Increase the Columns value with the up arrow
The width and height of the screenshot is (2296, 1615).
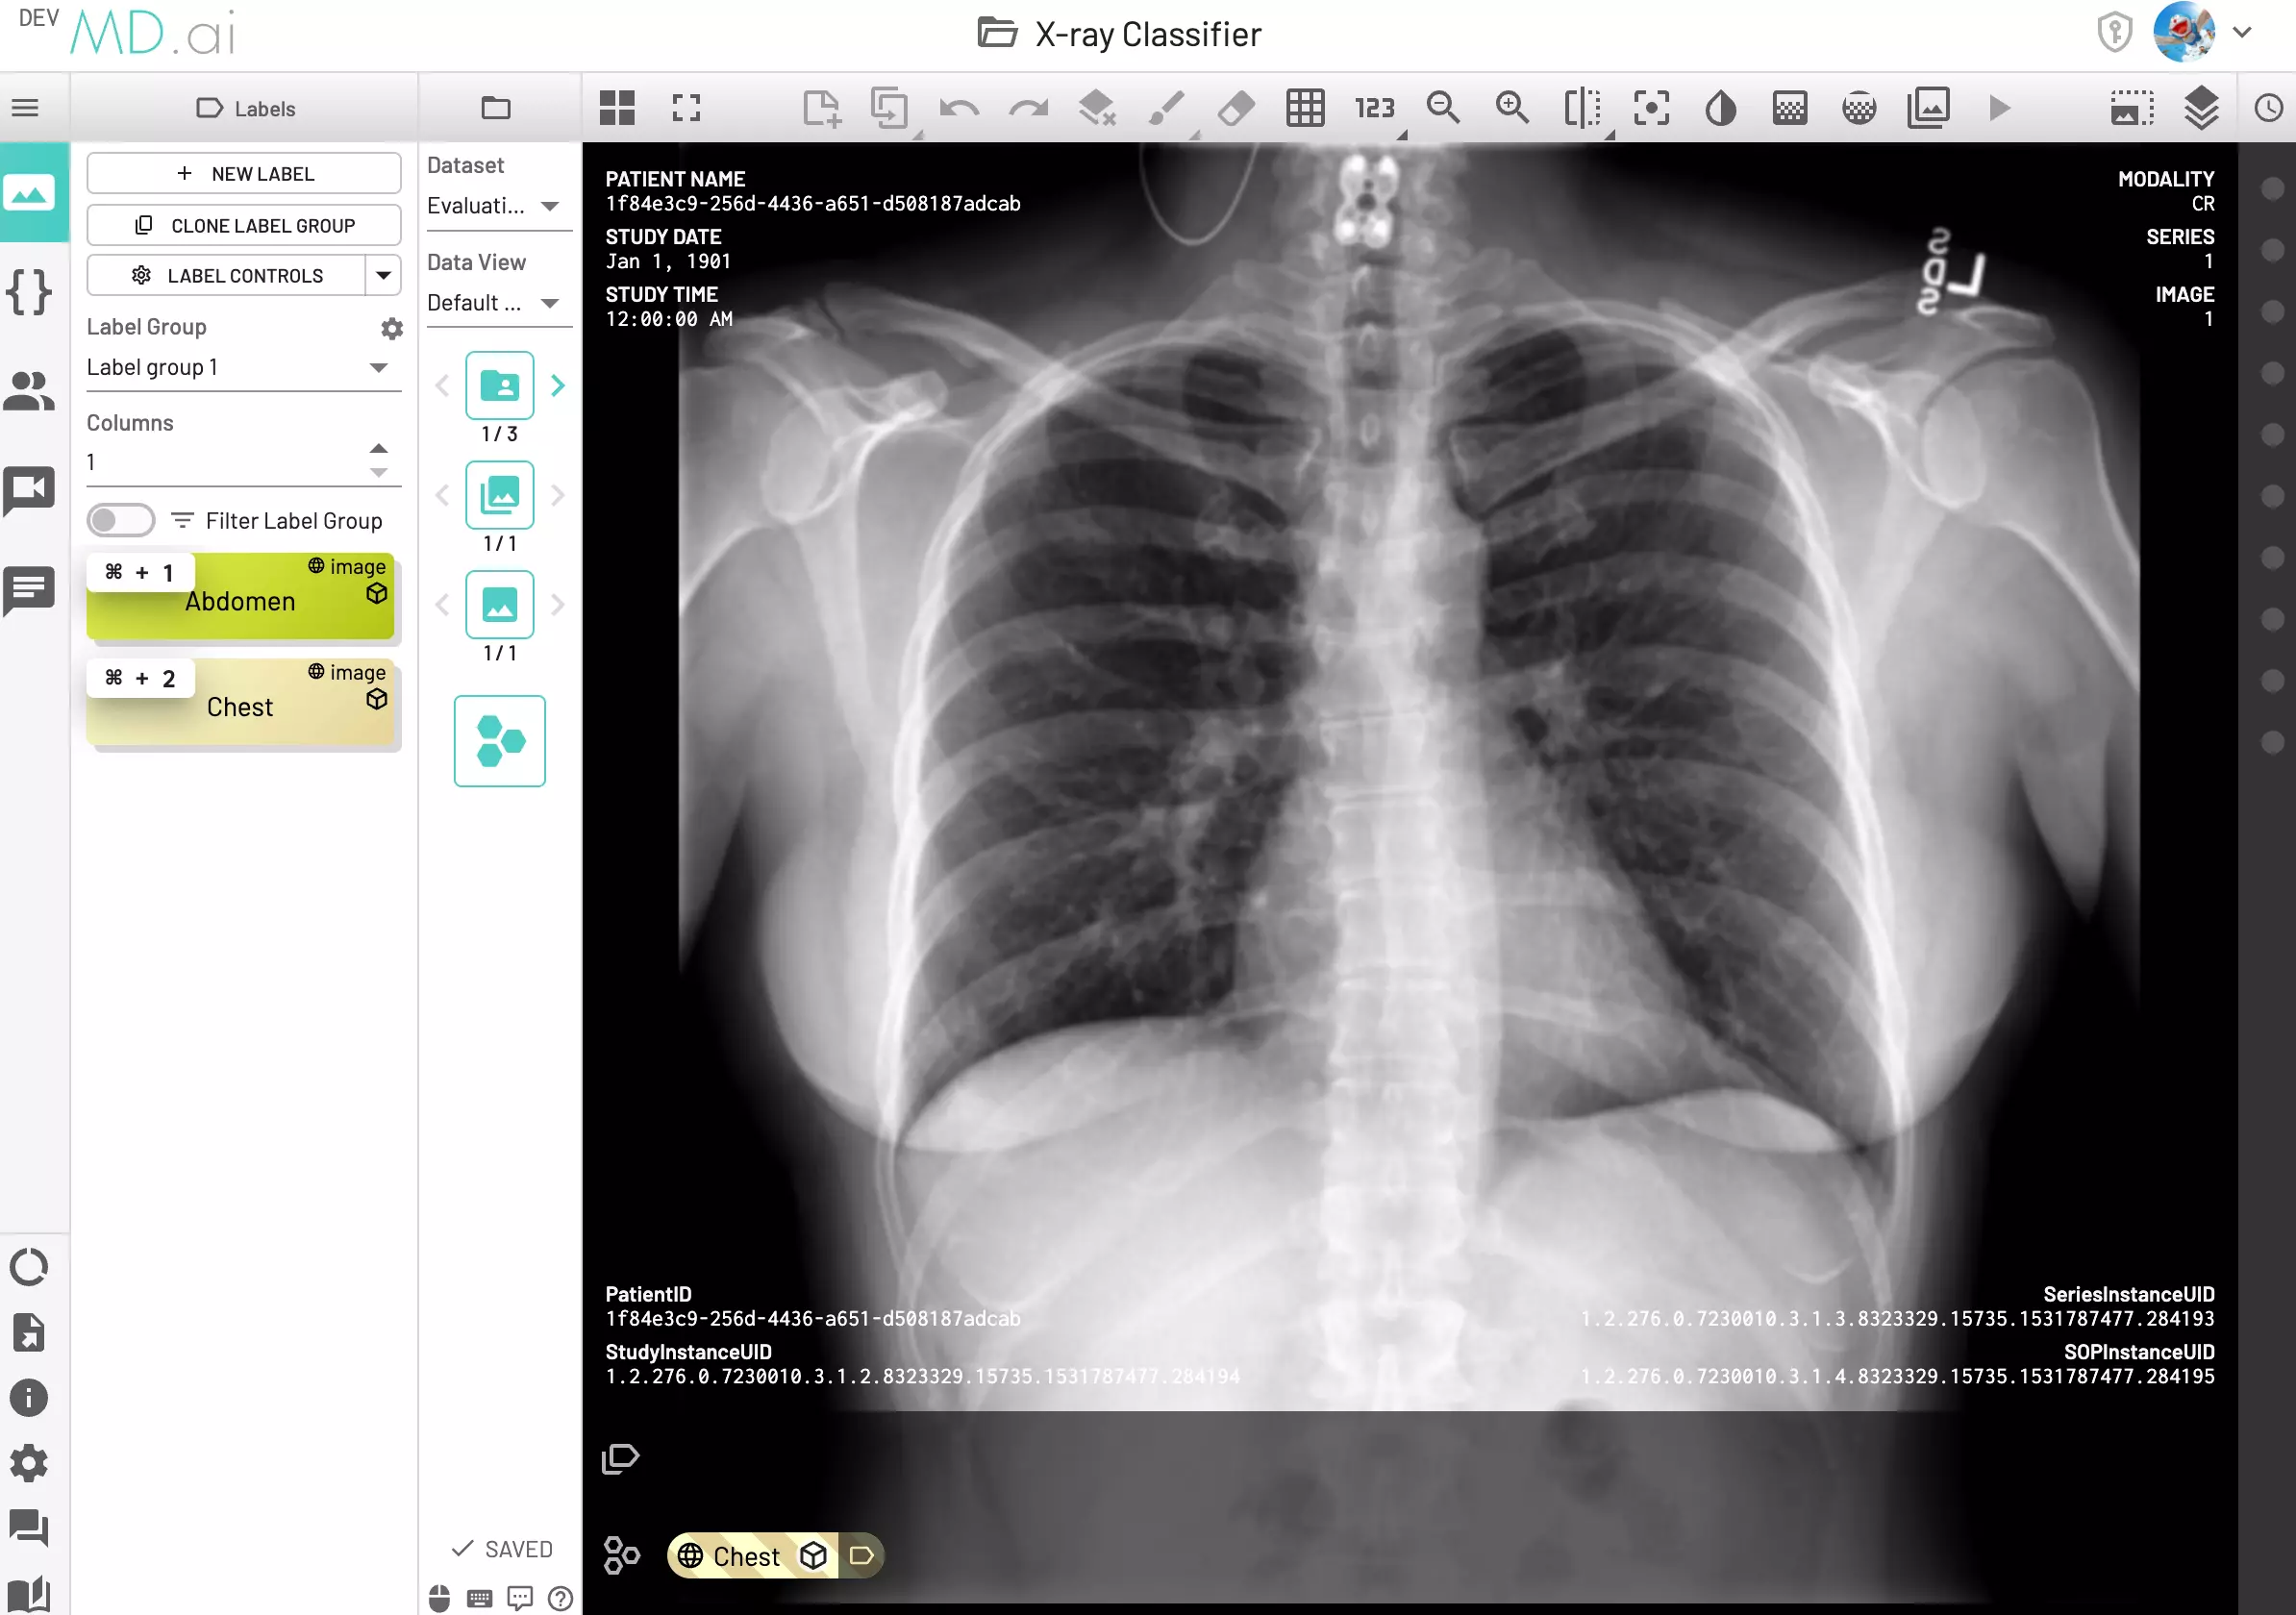coord(378,448)
